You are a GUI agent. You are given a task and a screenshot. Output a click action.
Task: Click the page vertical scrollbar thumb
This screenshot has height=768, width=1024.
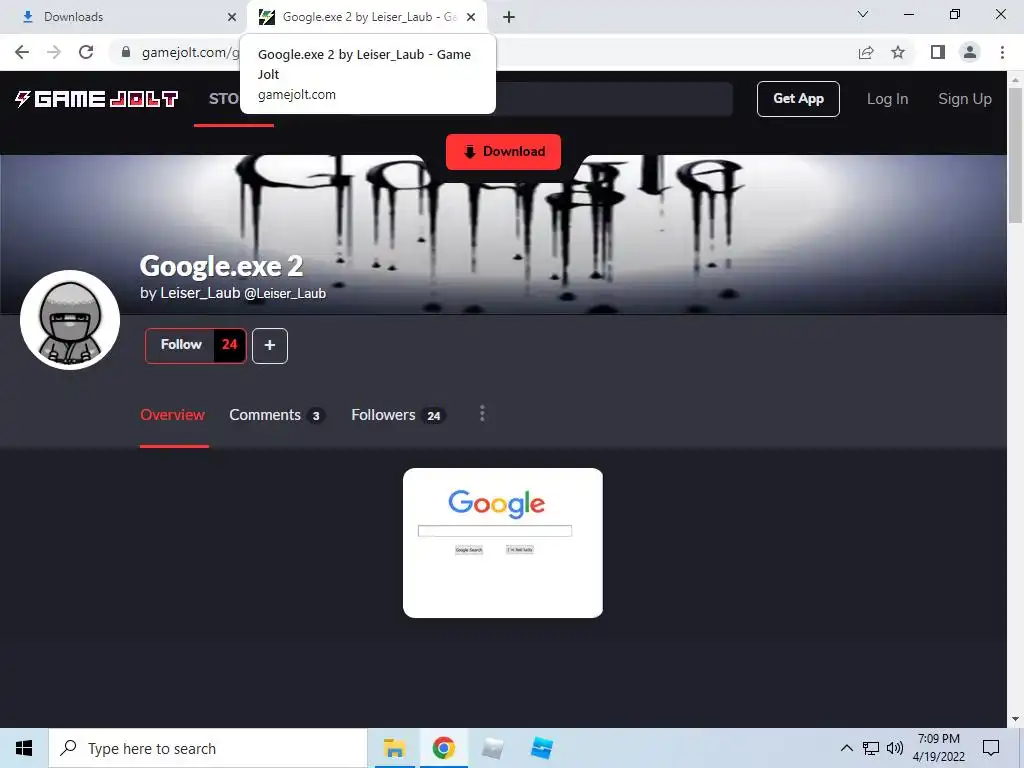pos(1016,155)
